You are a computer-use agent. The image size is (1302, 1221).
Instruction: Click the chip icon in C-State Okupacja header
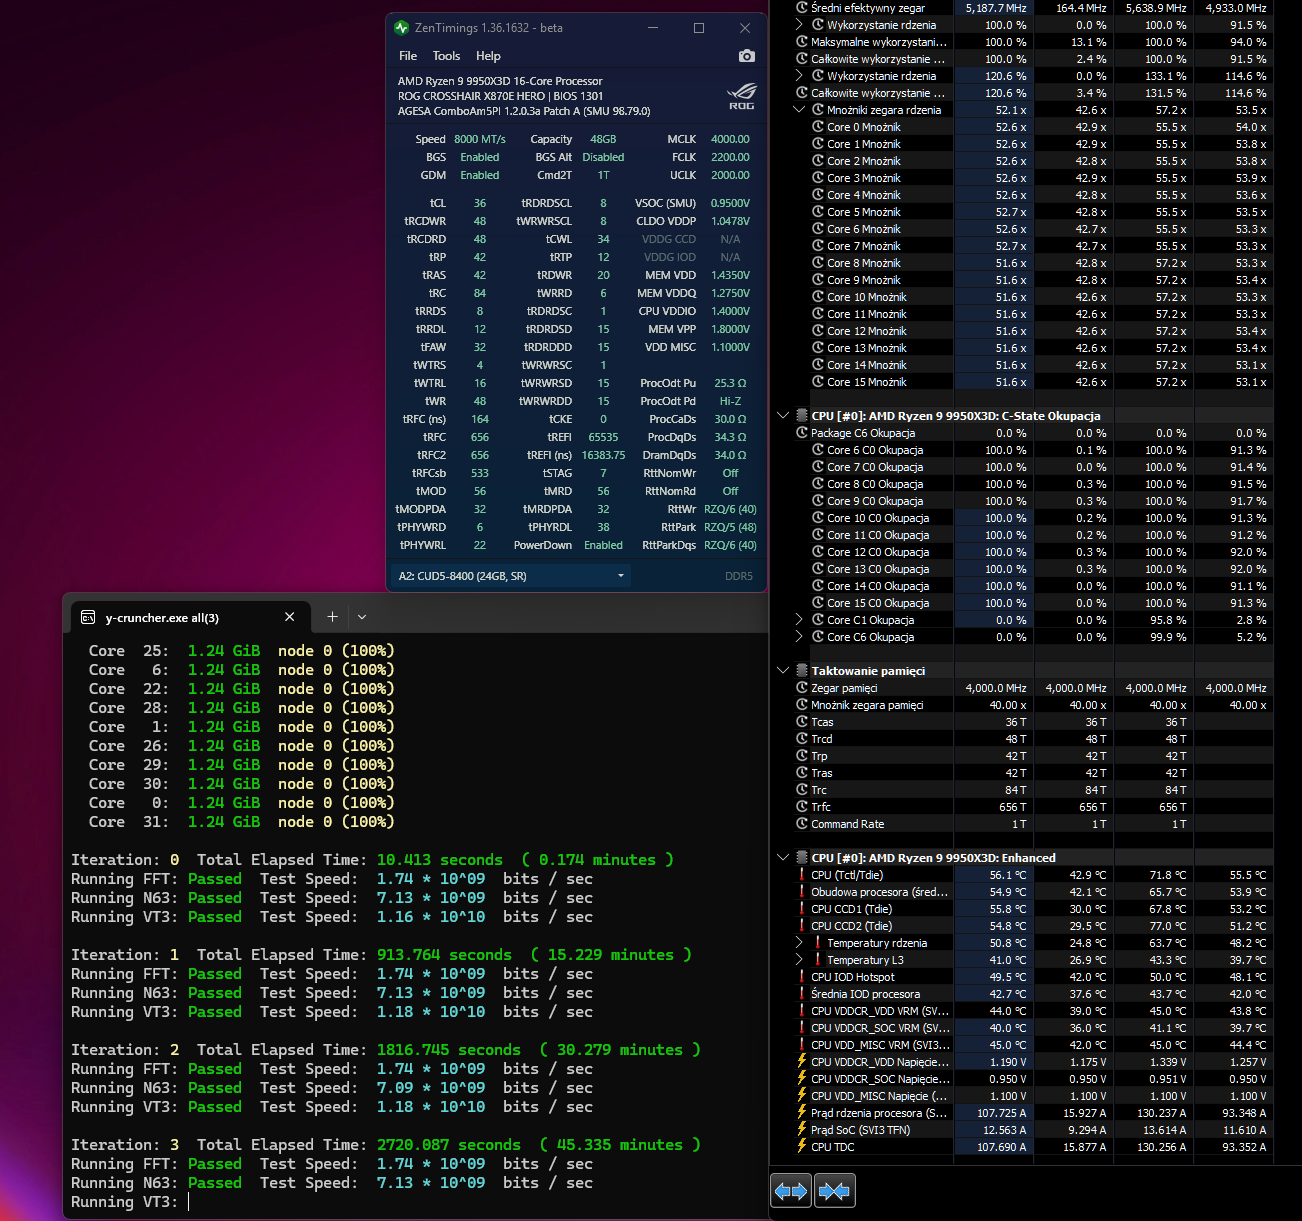point(801,416)
